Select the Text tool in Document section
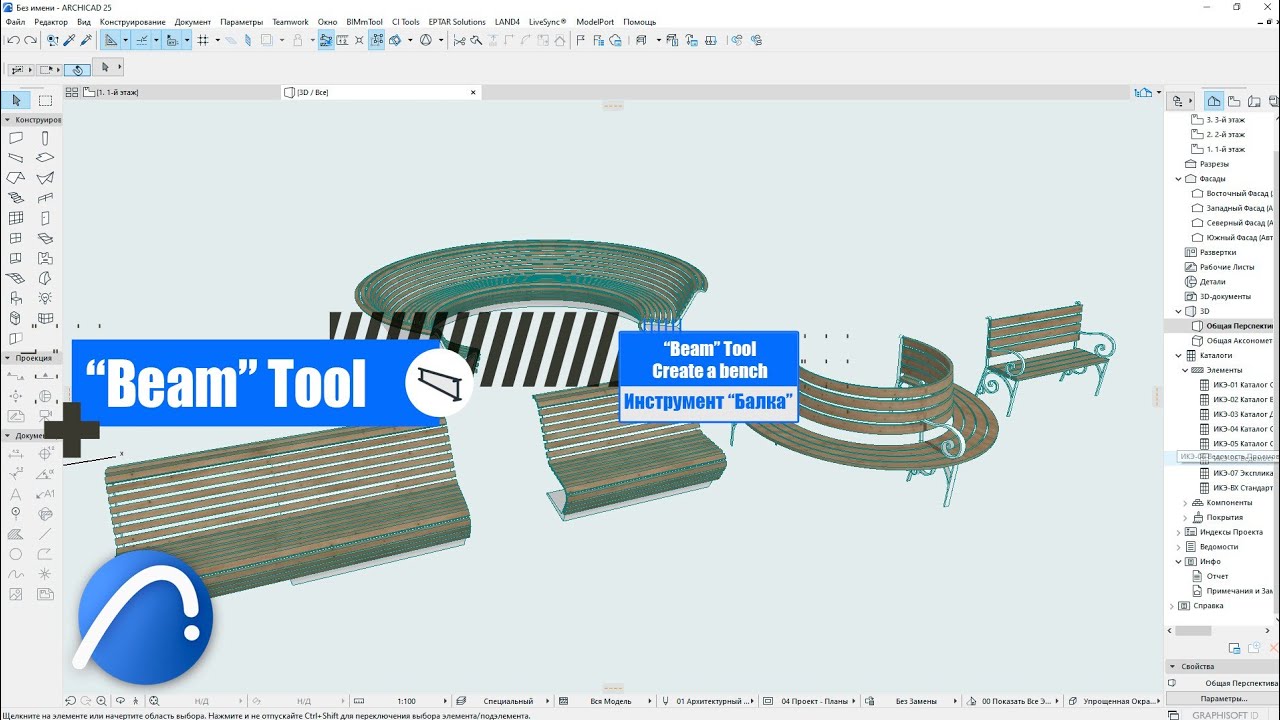The width and height of the screenshot is (1280, 720). click(16, 494)
